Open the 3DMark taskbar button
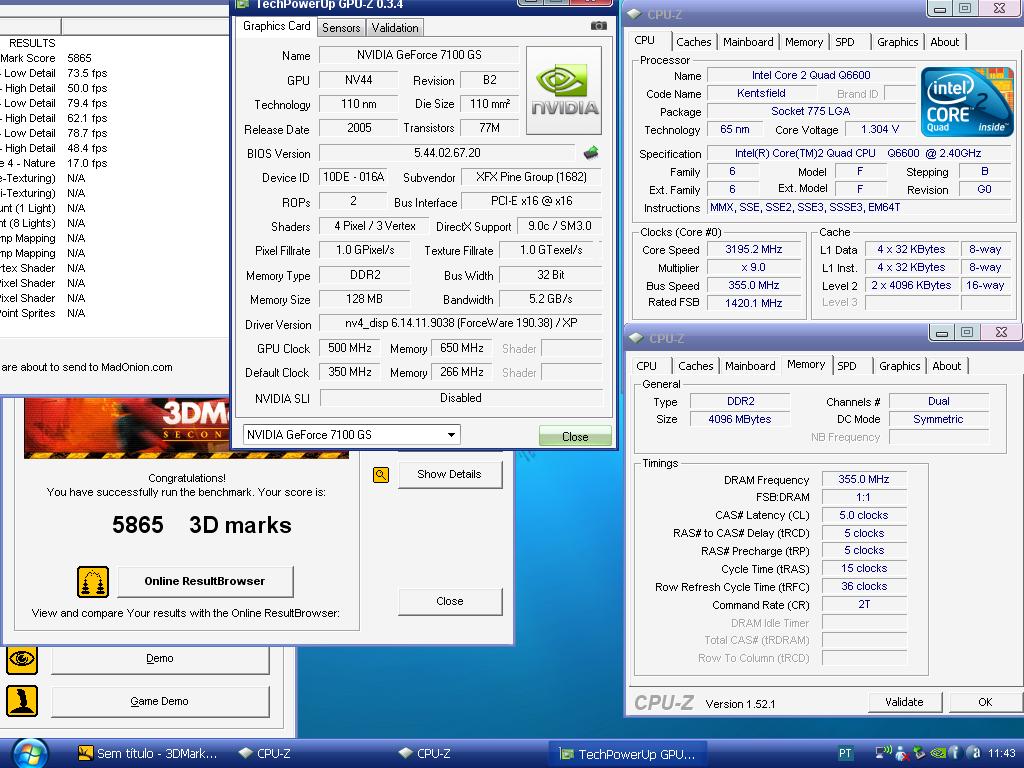The width and height of the screenshot is (1024, 768). click(148, 754)
